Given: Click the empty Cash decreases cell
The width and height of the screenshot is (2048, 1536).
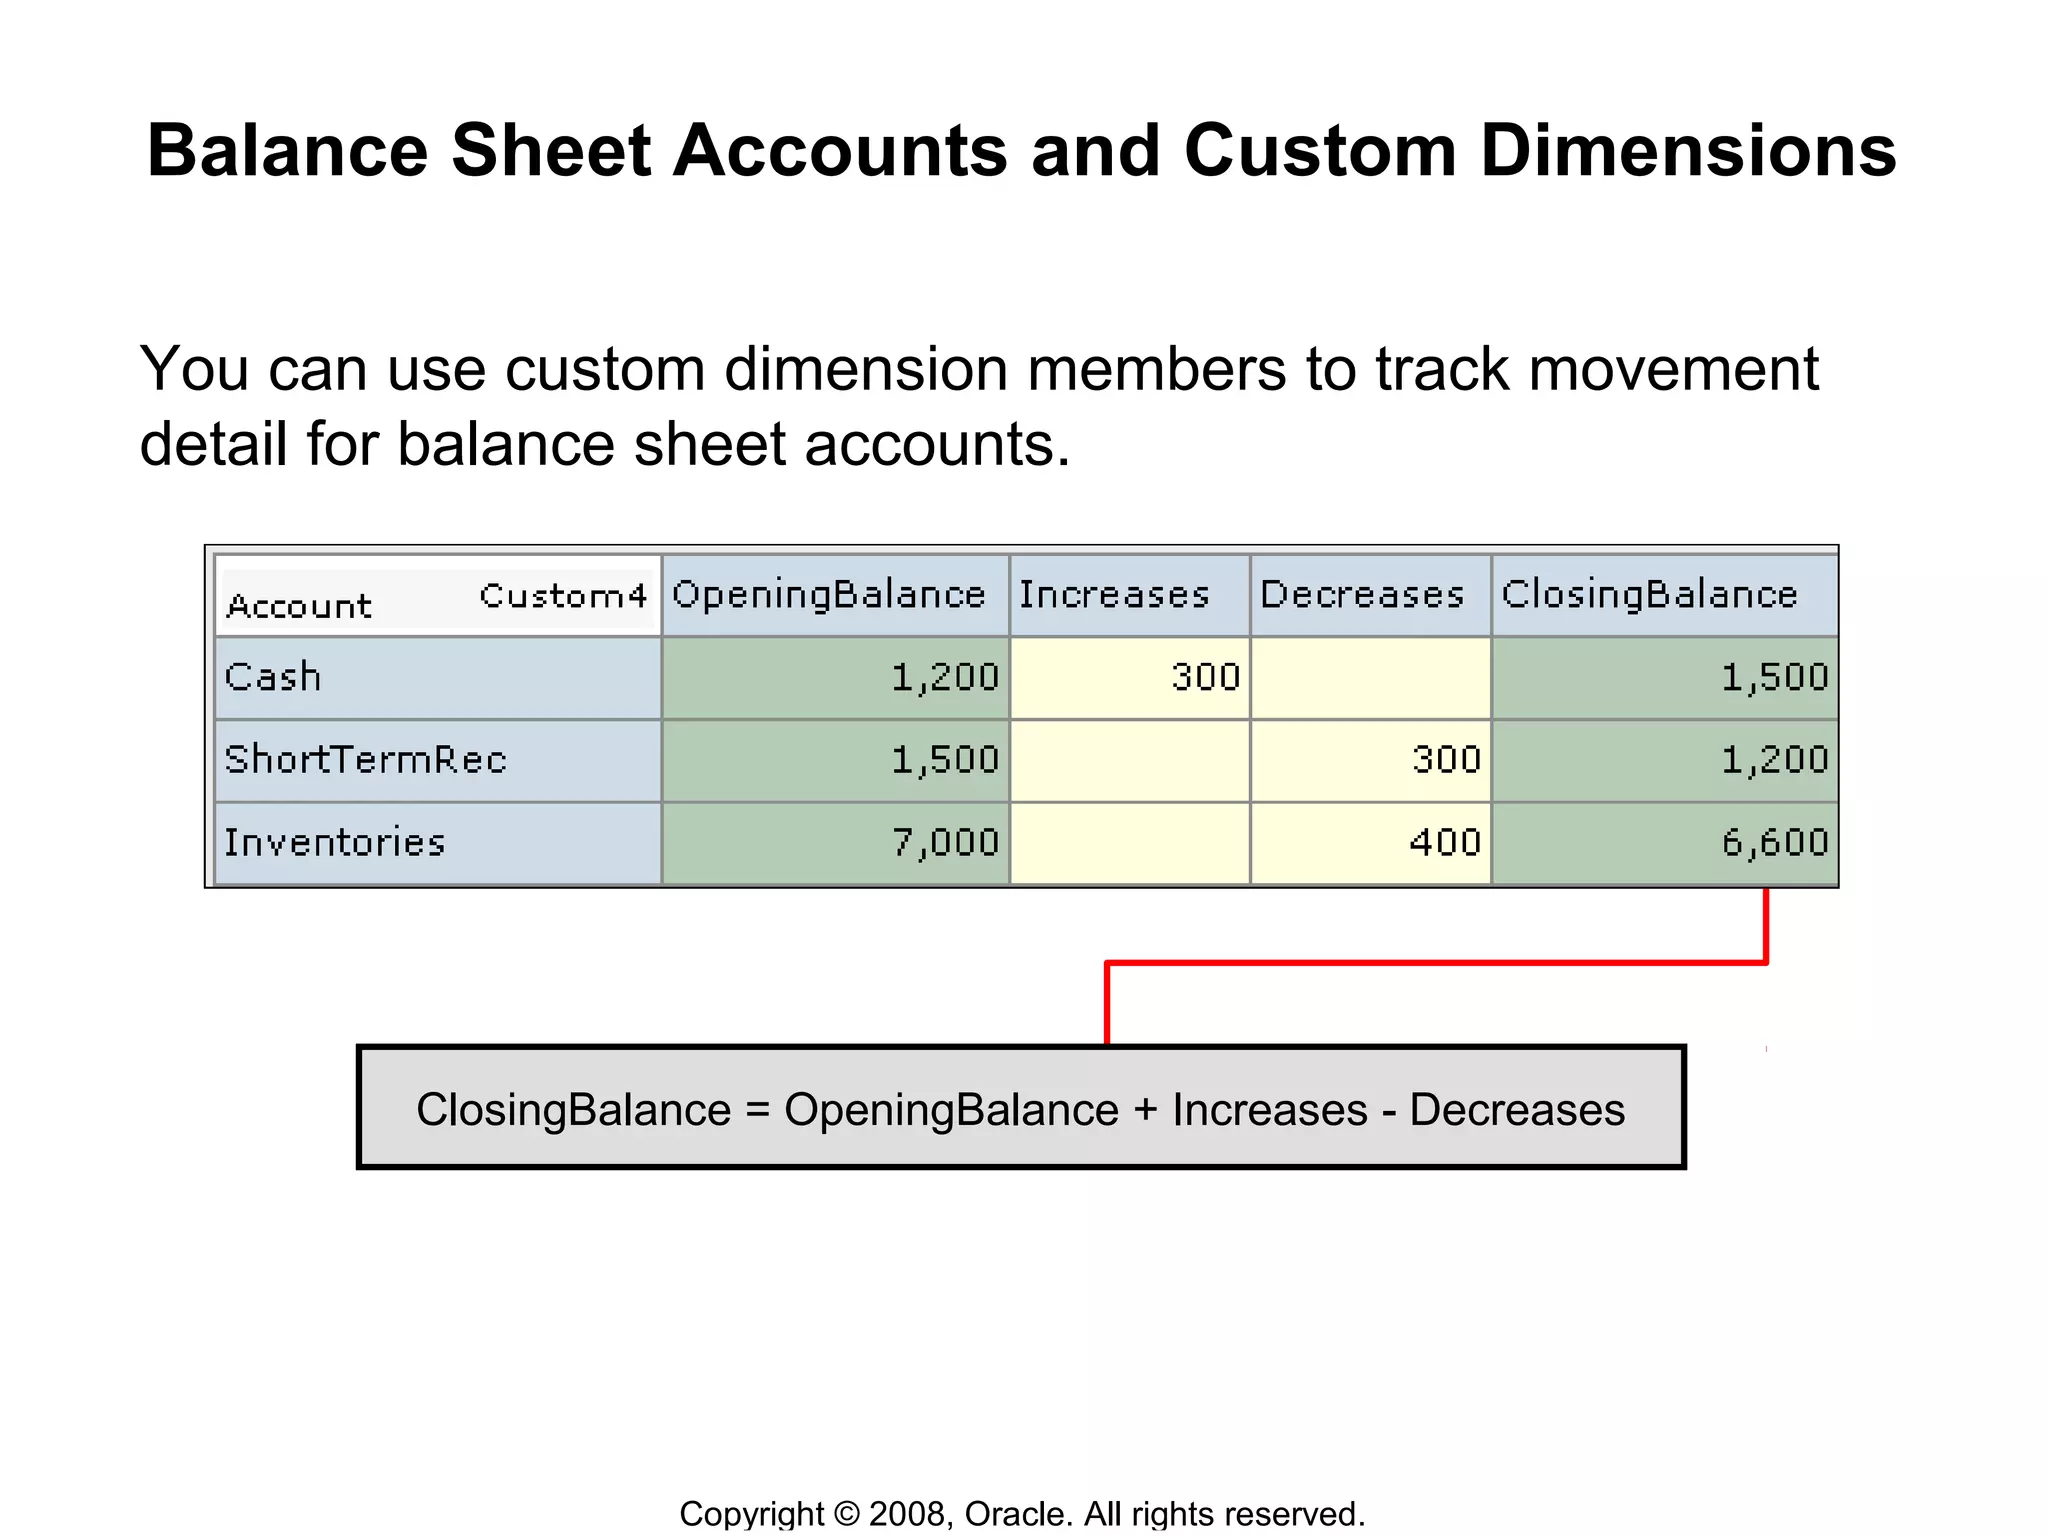Looking at the screenshot, I should [1371, 678].
